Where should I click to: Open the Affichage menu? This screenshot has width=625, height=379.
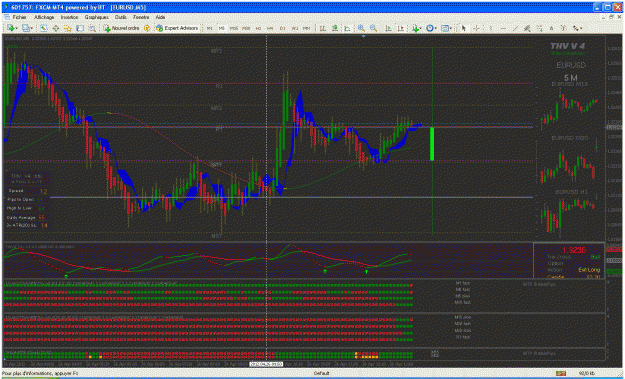click(44, 18)
